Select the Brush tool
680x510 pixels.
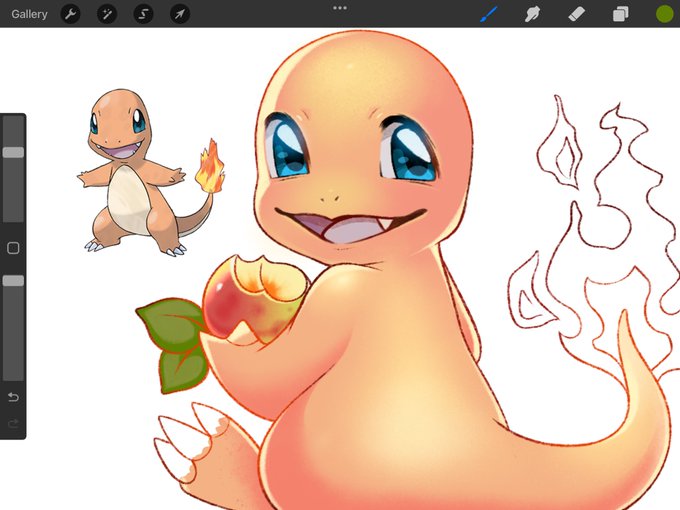tap(489, 14)
